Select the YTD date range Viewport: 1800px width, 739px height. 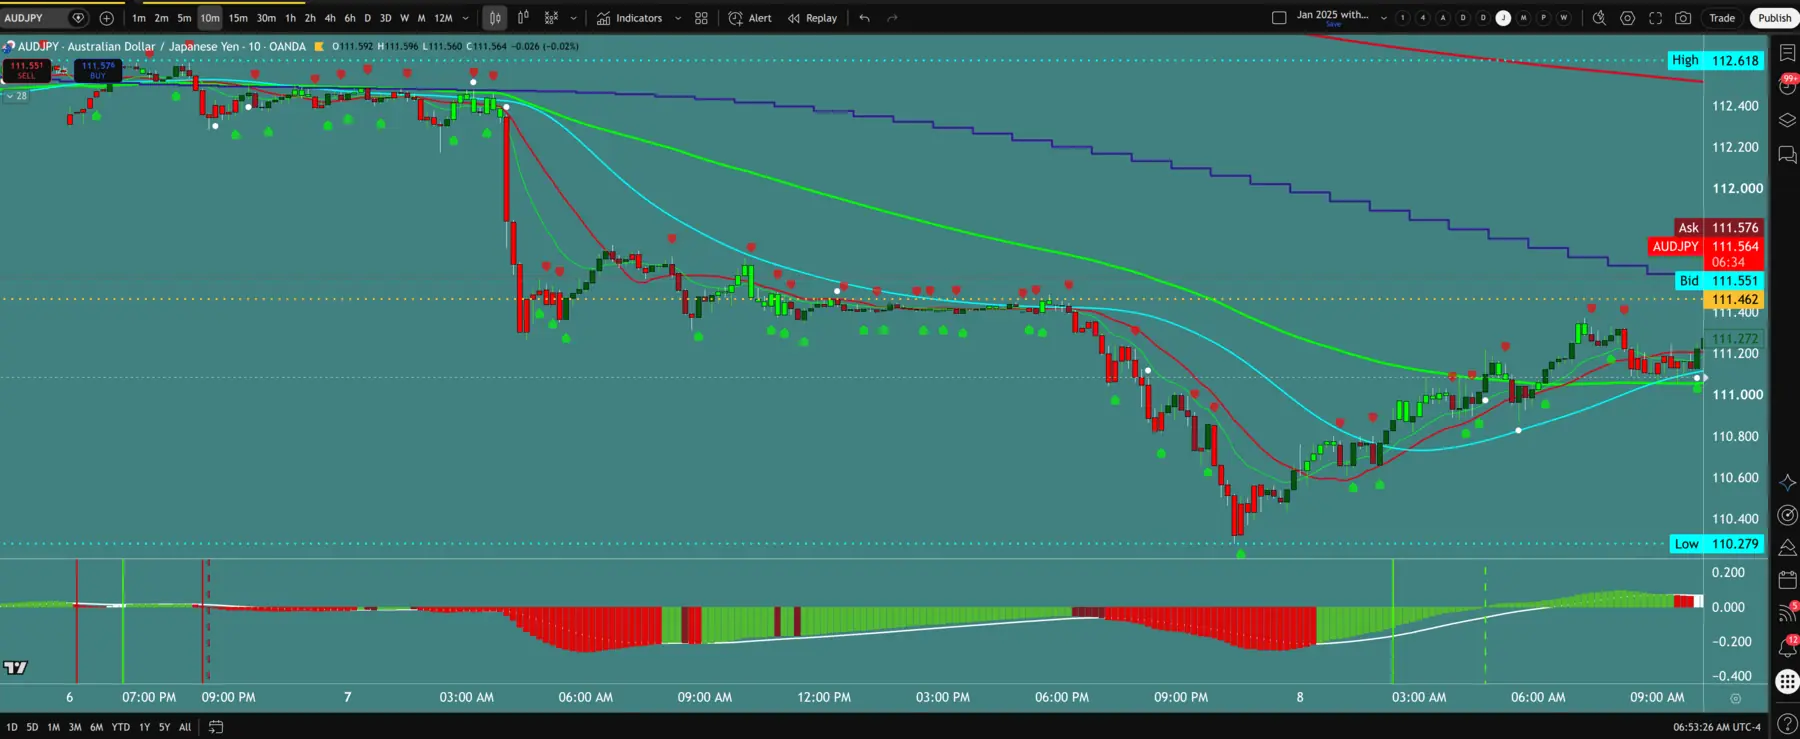click(x=121, y=727)
